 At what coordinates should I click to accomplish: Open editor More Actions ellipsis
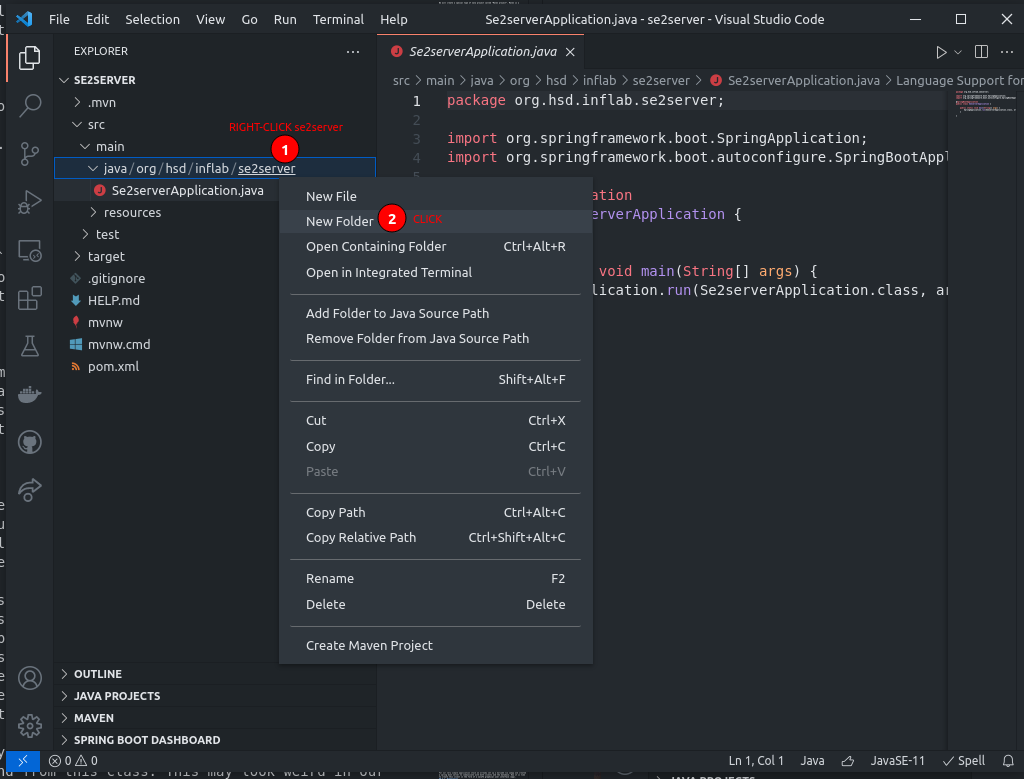pyautogui.click(x=1006, y=52)
